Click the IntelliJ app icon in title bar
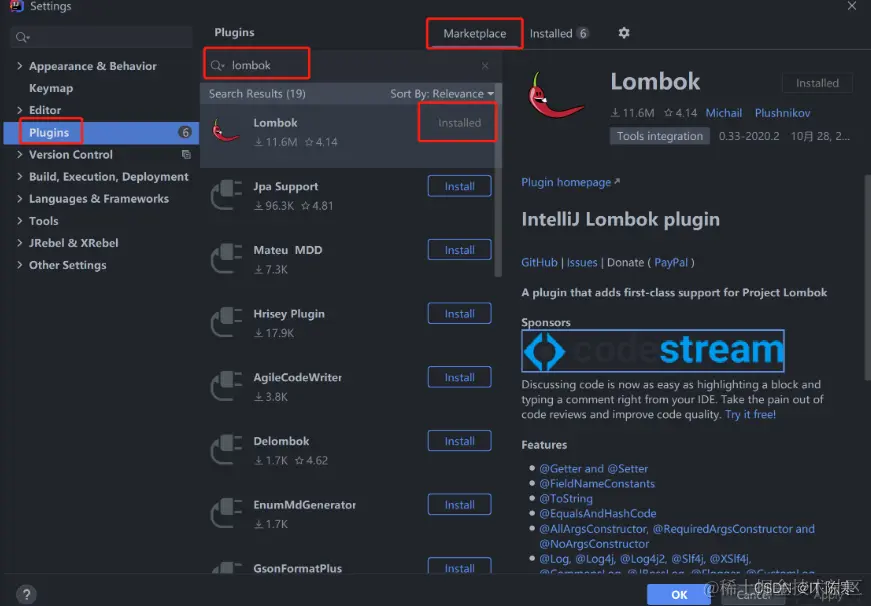Image resolution: width=871 pixels, height=606 pixels. [x=16, y=6]
